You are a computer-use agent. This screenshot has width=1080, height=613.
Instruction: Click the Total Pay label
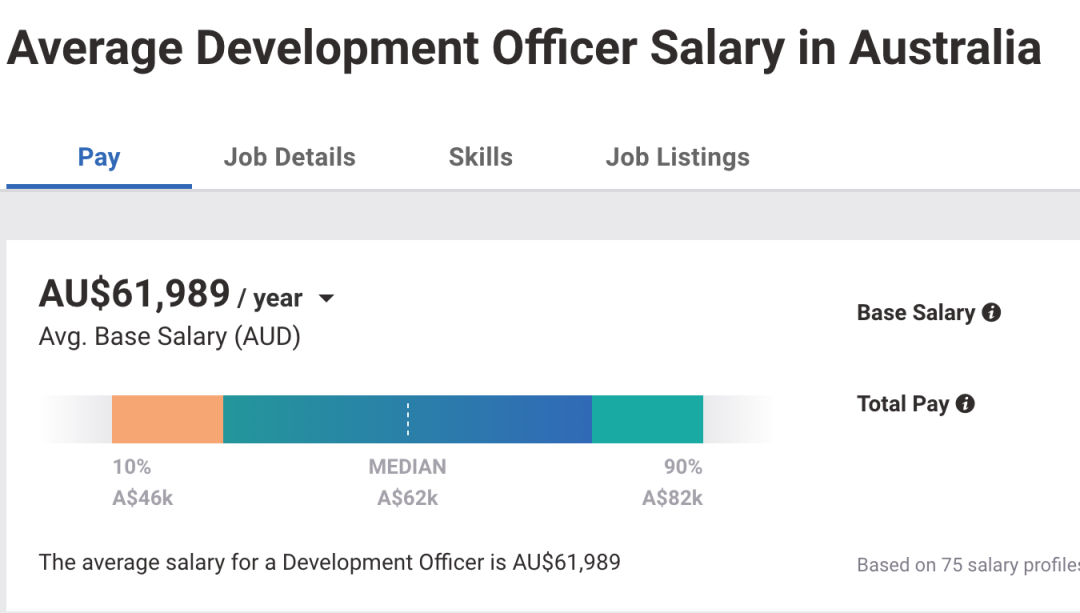point(902,404)
